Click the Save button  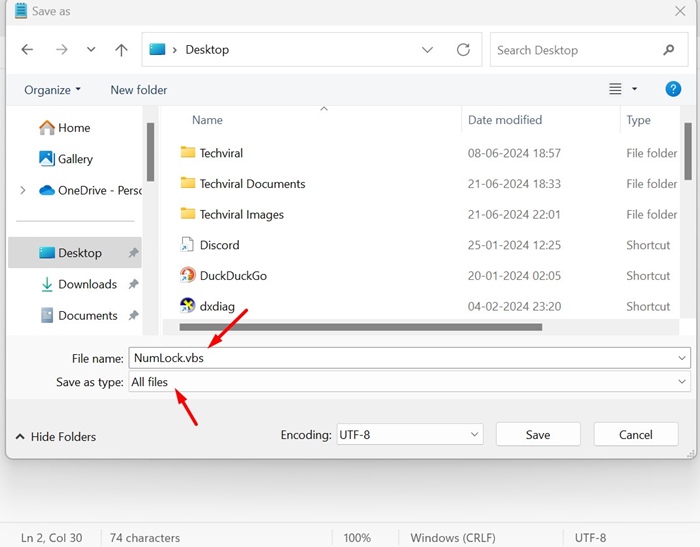point(538,435)
